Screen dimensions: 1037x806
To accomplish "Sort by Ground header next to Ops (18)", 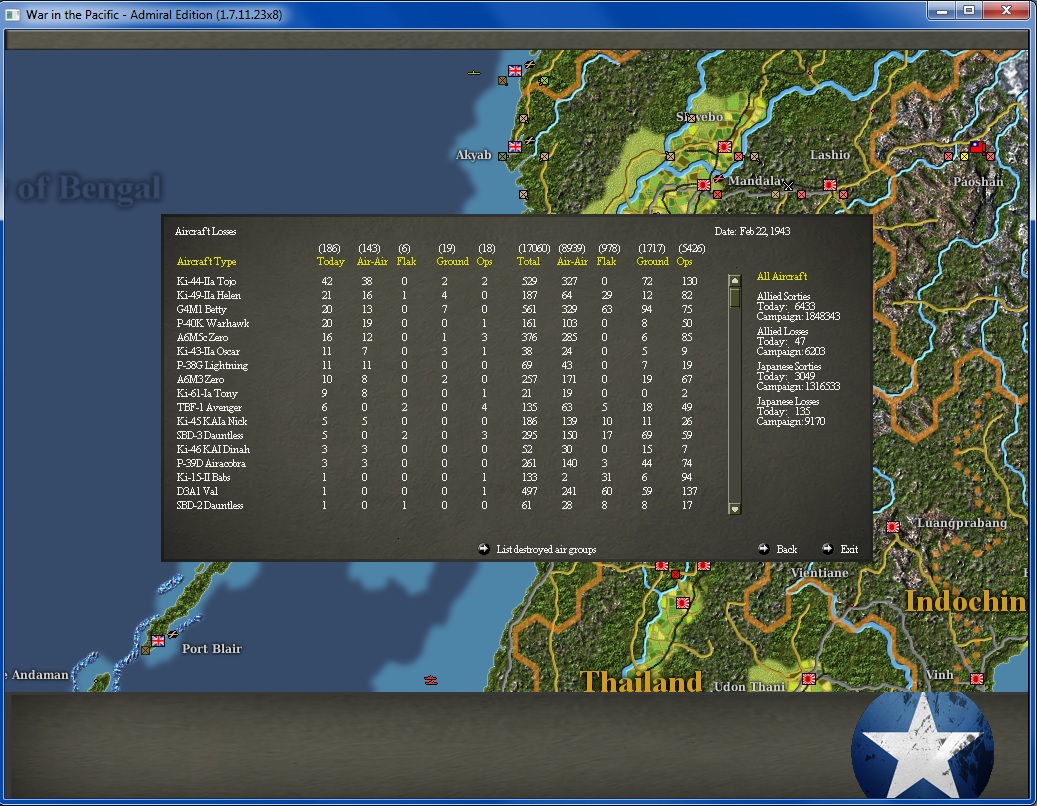I will [452, 262].
